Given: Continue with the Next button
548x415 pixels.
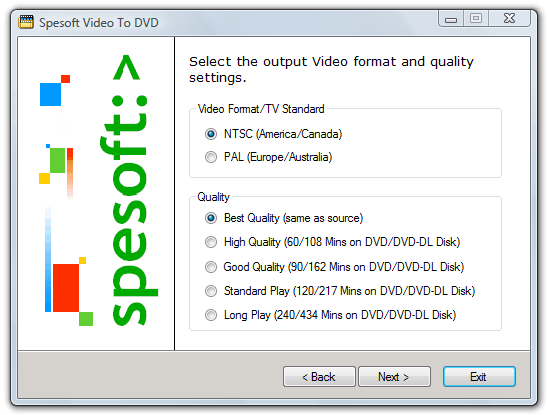Looking at the screenshot, I should (x=394, y=377).
